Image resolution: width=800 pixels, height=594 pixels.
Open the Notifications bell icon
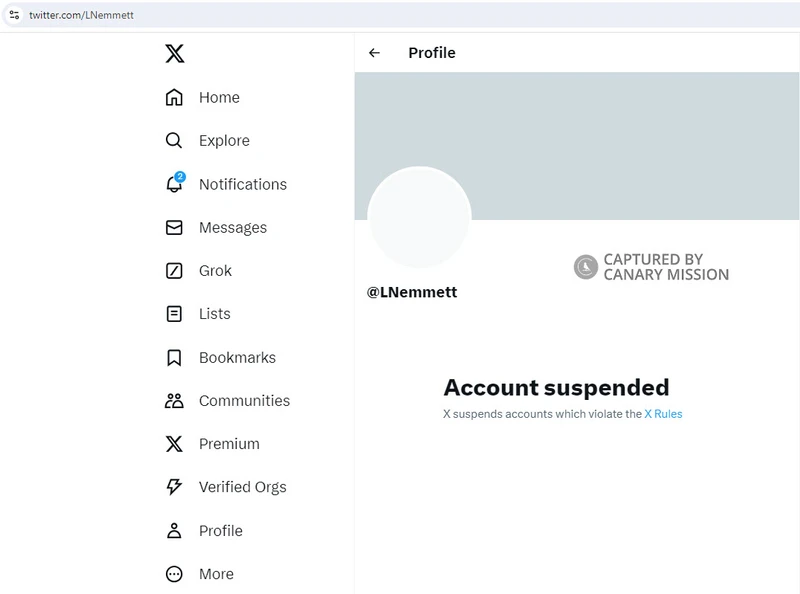pyautogui.click(x=175, y=183)
